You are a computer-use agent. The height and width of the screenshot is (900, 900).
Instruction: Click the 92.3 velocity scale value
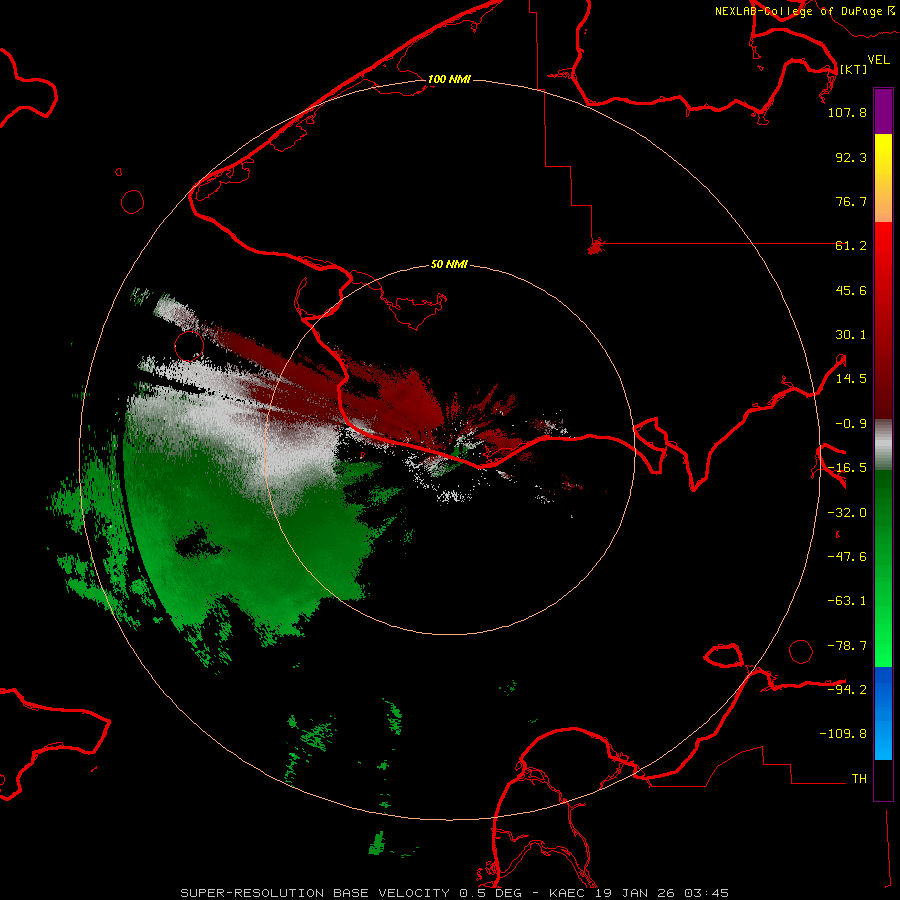851,157
